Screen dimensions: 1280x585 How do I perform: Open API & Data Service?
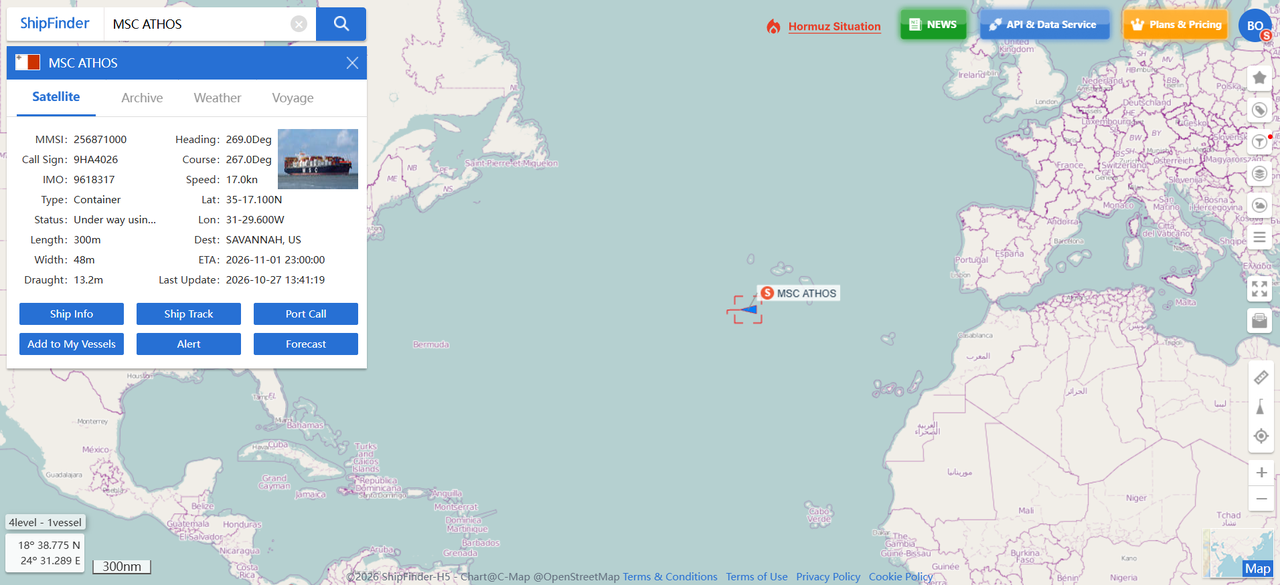[x=1045, y=25]
